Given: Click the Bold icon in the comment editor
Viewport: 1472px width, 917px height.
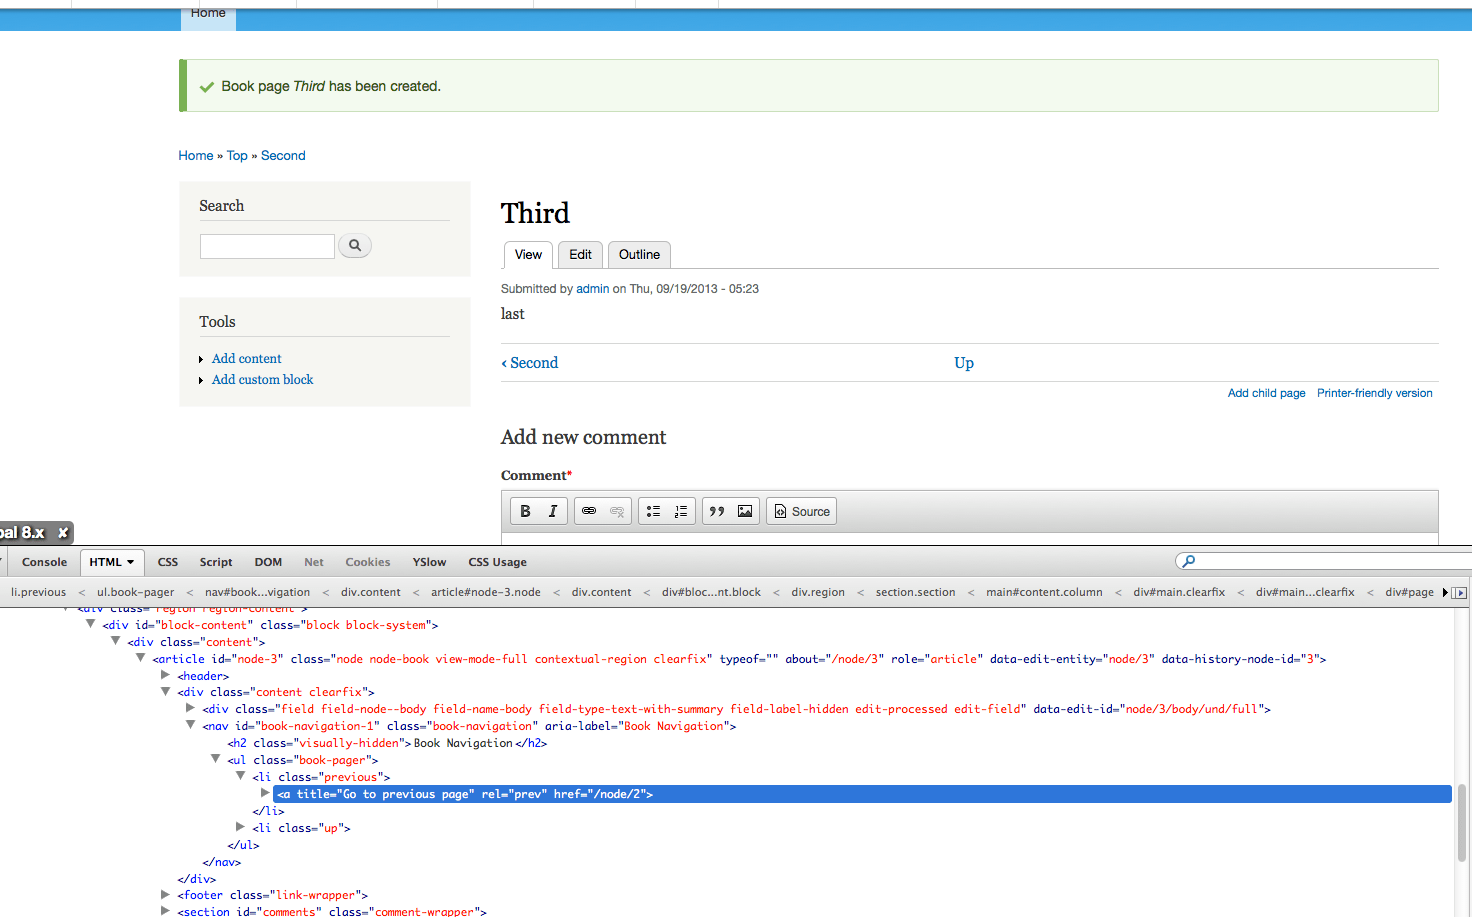Looking at the screenshot, I should point(525,511).
